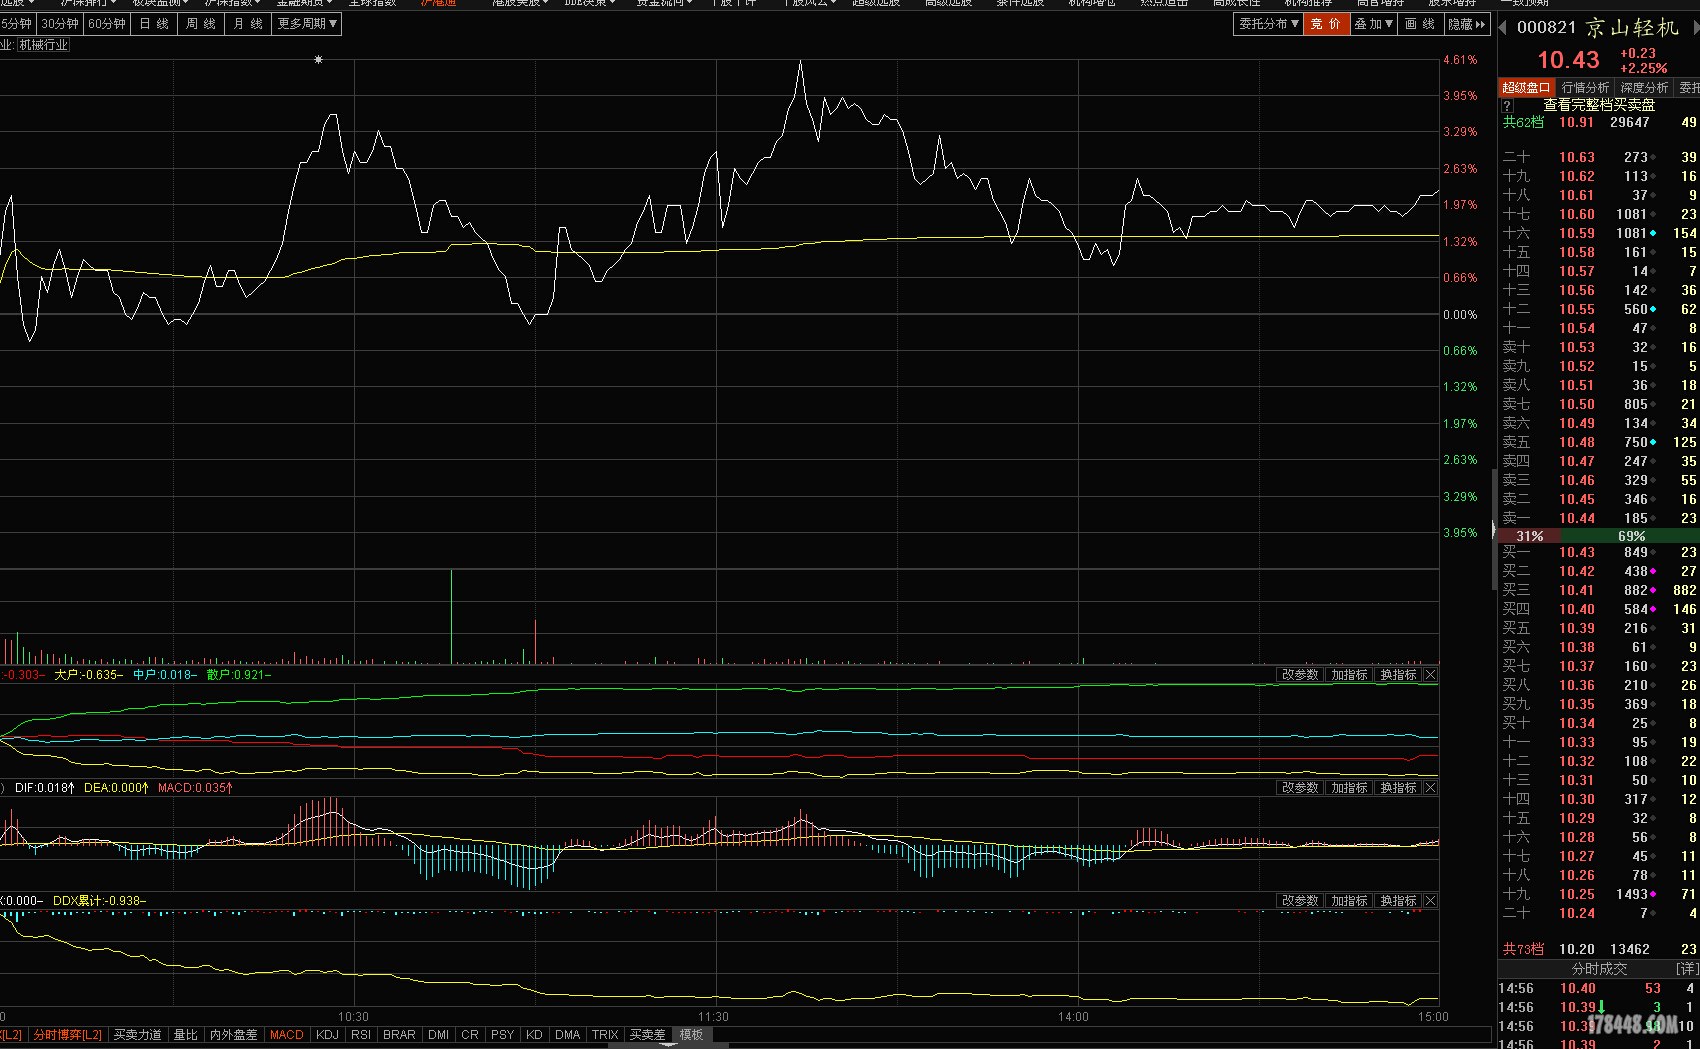
Task: Select the CR indicator tab
Action: click(x=470, y=1035)
